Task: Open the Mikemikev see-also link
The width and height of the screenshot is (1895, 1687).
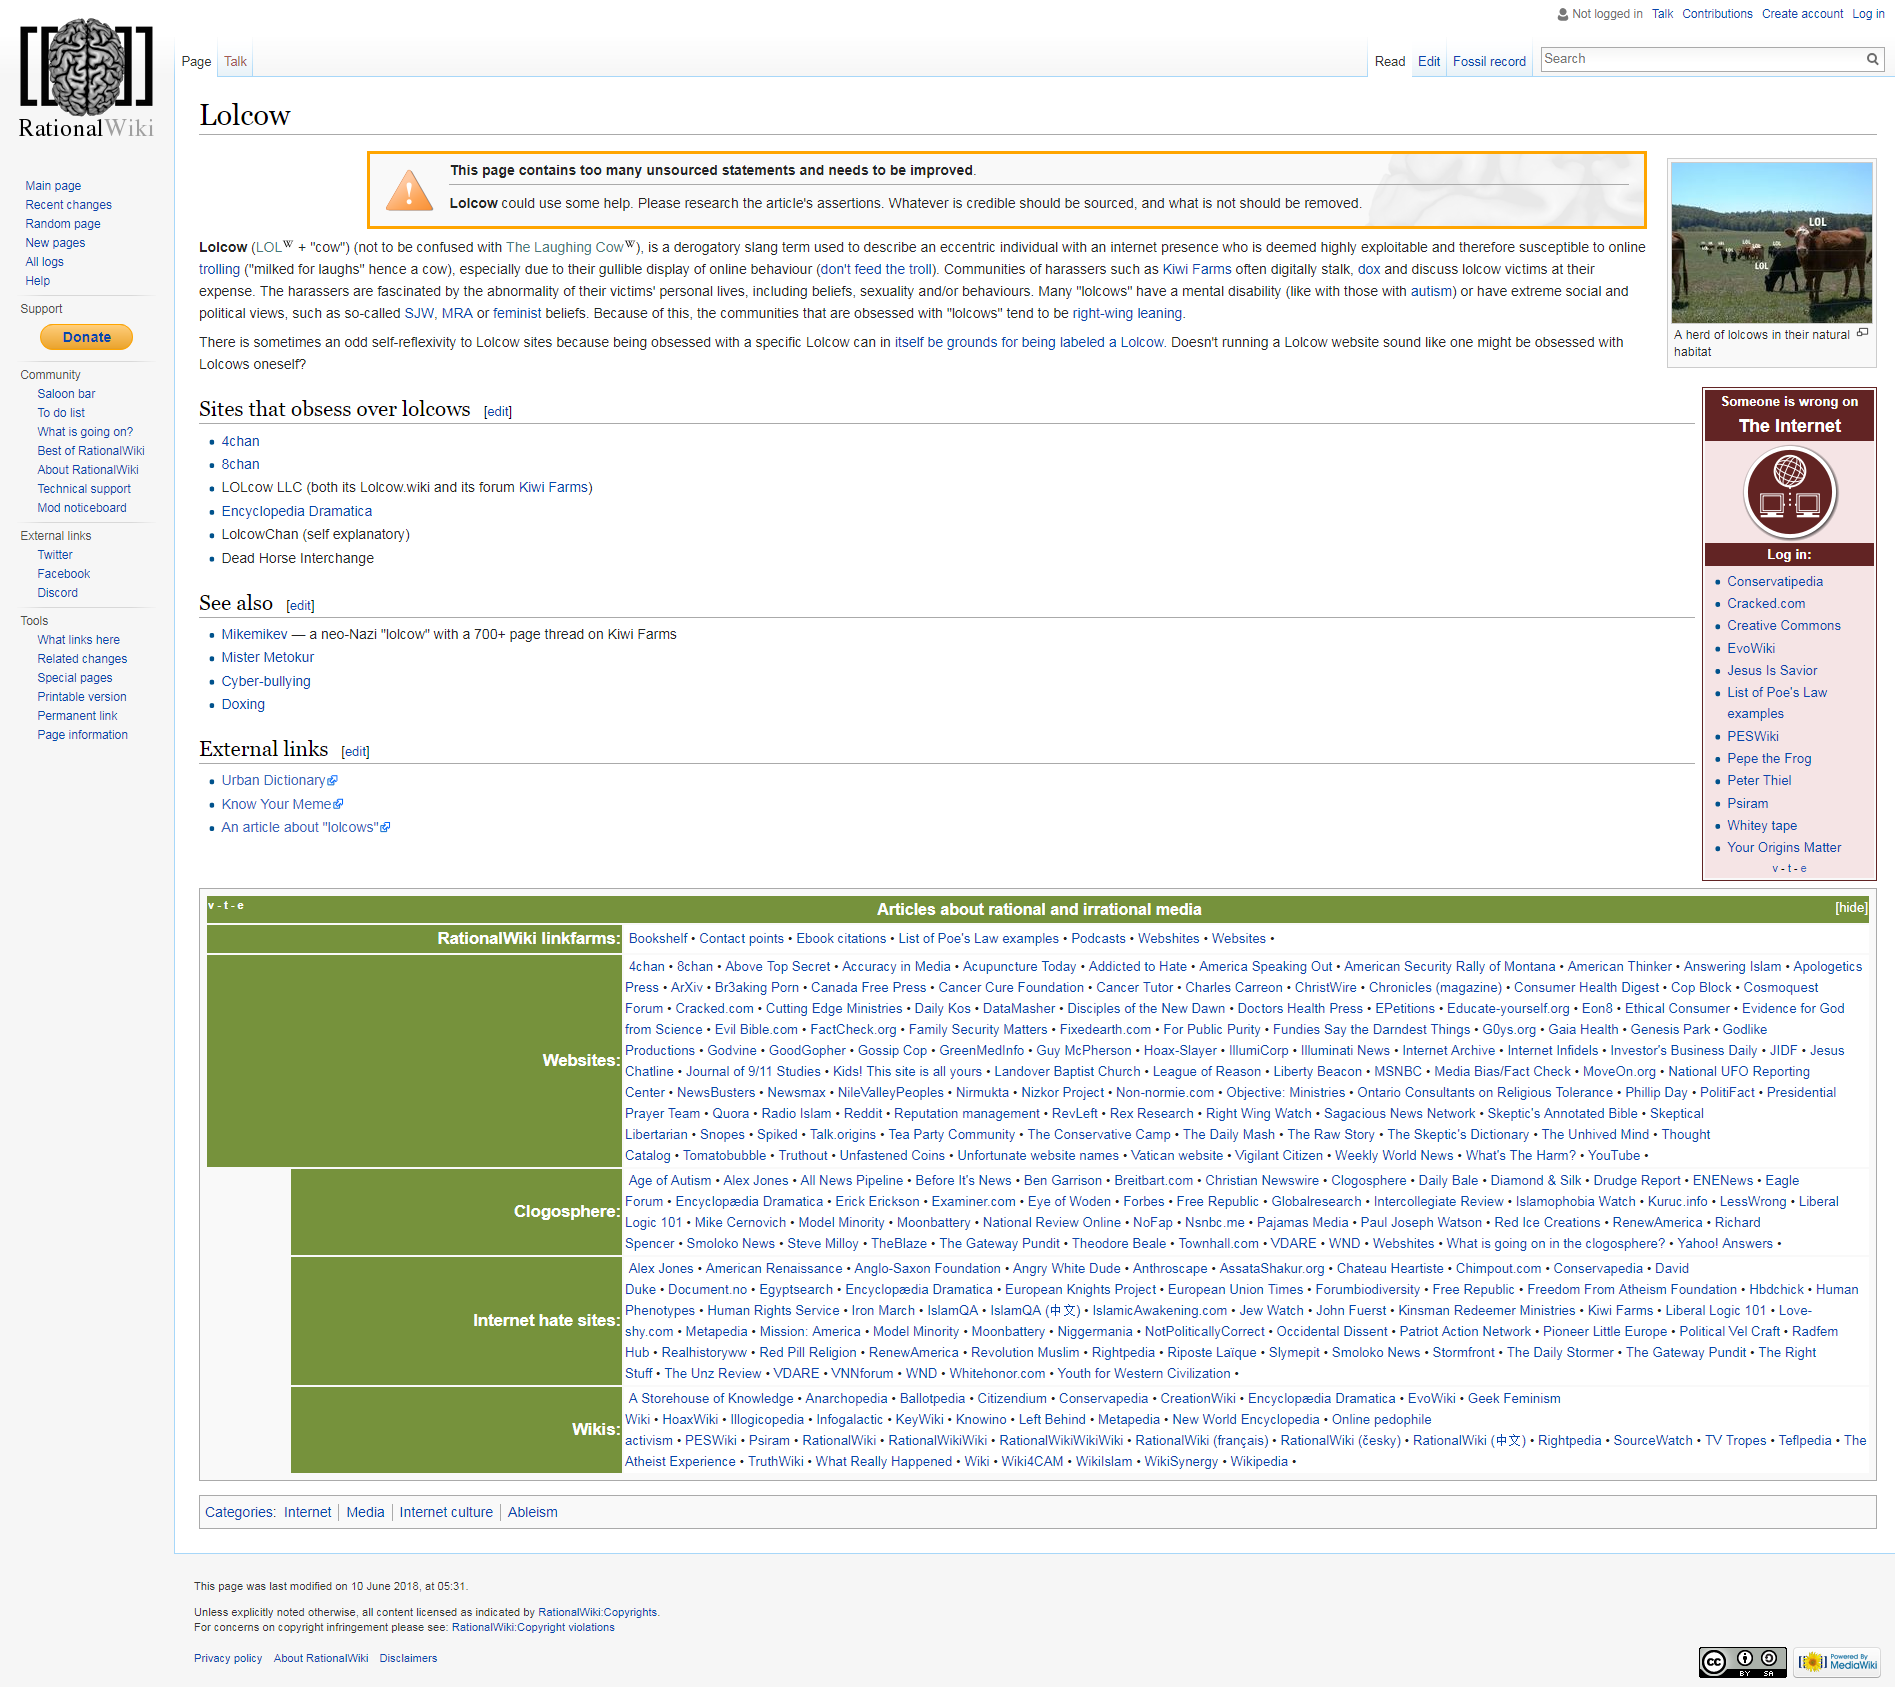Action: point(254,634)
